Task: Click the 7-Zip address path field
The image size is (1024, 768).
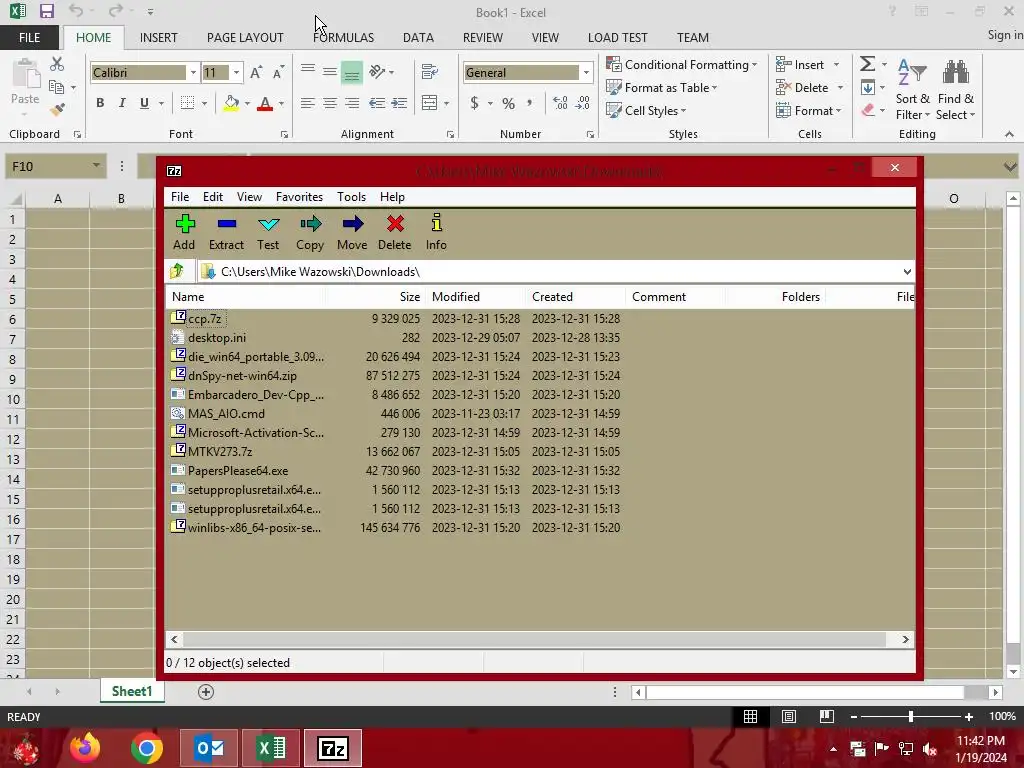Action: click(549, 272)
